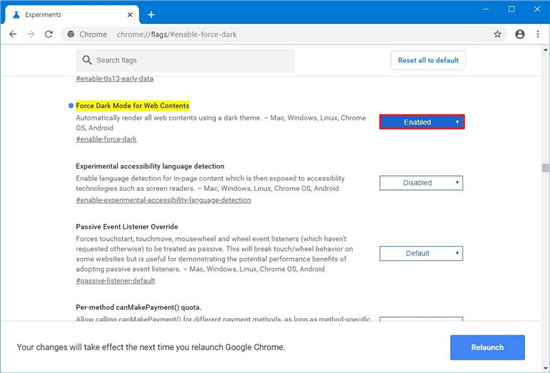Click the page vertical scrollbar thumb
This screenshot has width=550, height=373.
[x=545, y=168]
